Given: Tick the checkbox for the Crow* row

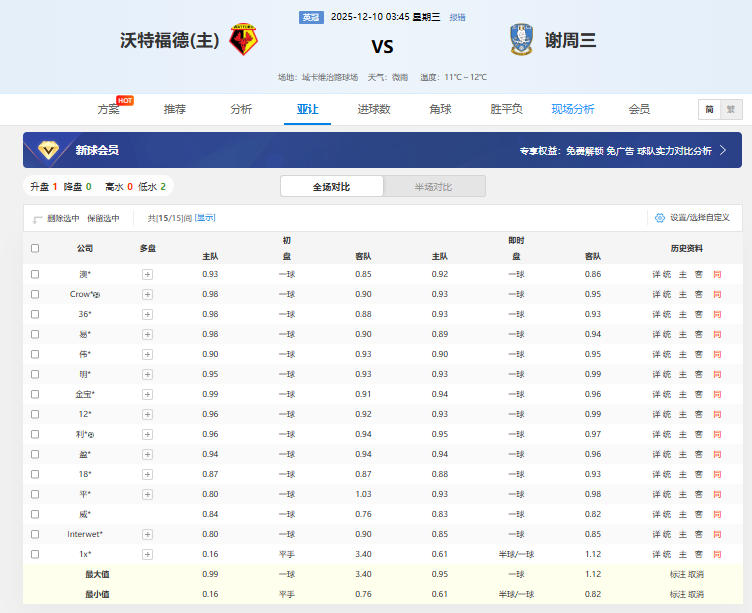Looking at the screenshot, I should [x=35, y=294].
